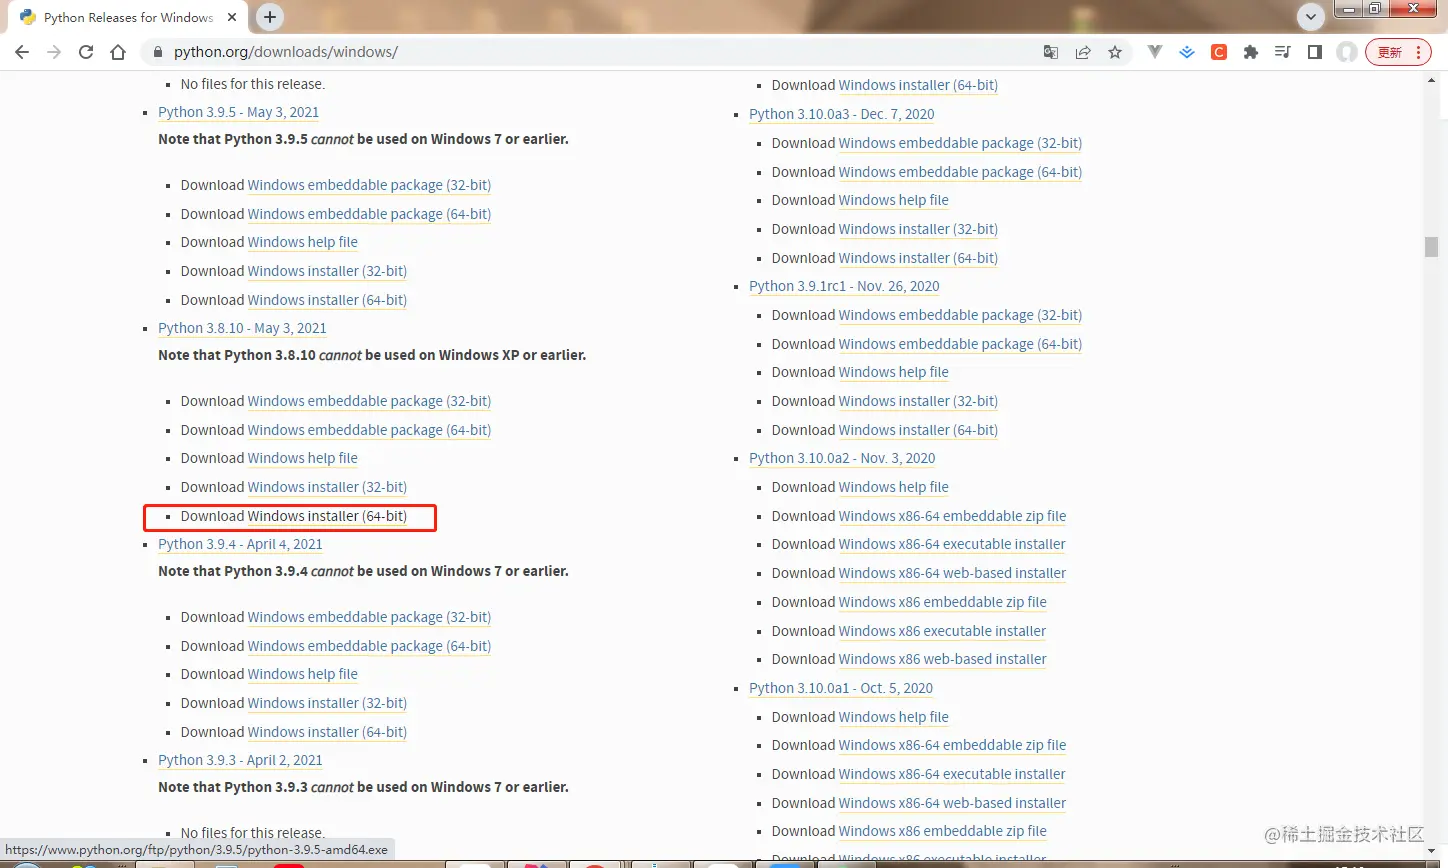Open a new browser tab
This screenshot has width=1448, height=868.
point(270,17)
